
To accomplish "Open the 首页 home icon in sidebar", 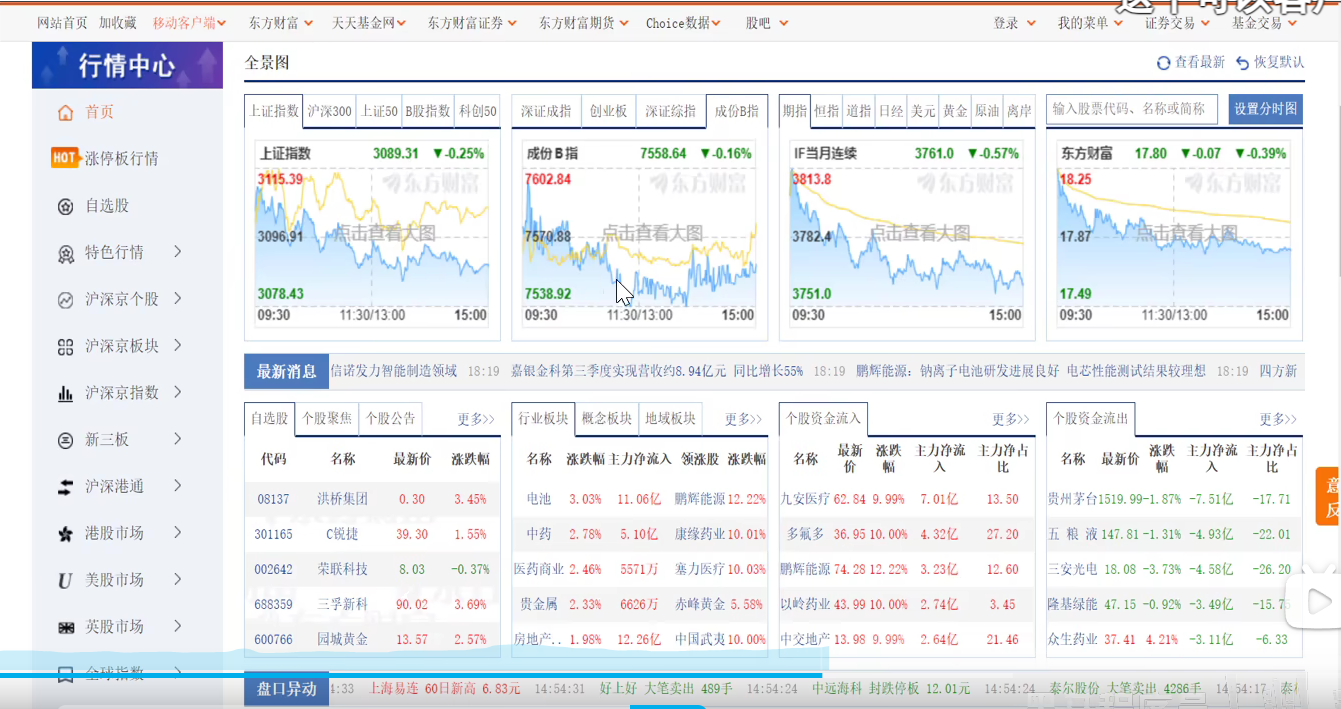I will click(x=66, y=112).
